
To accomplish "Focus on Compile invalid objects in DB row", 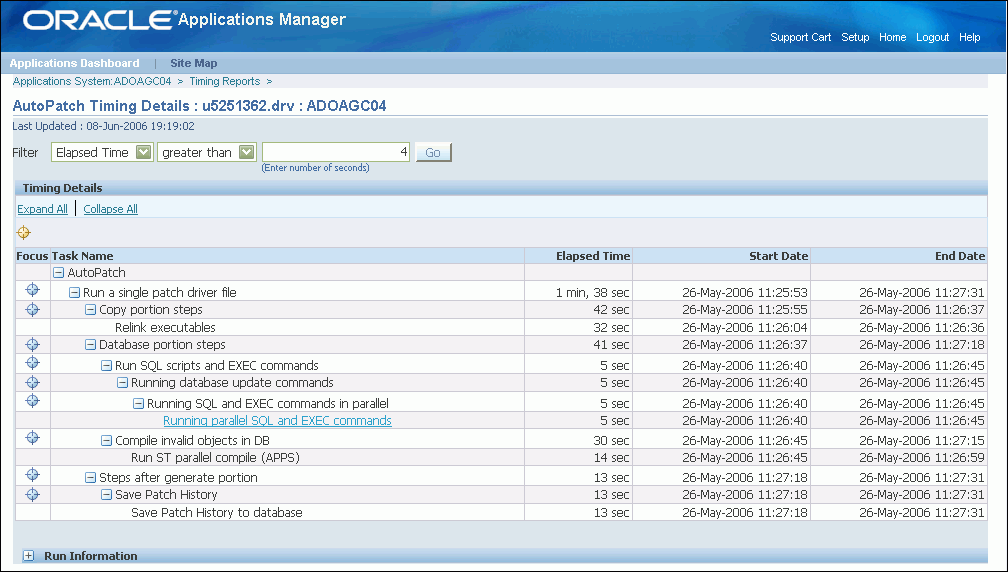I will click(x=32, y=438).
